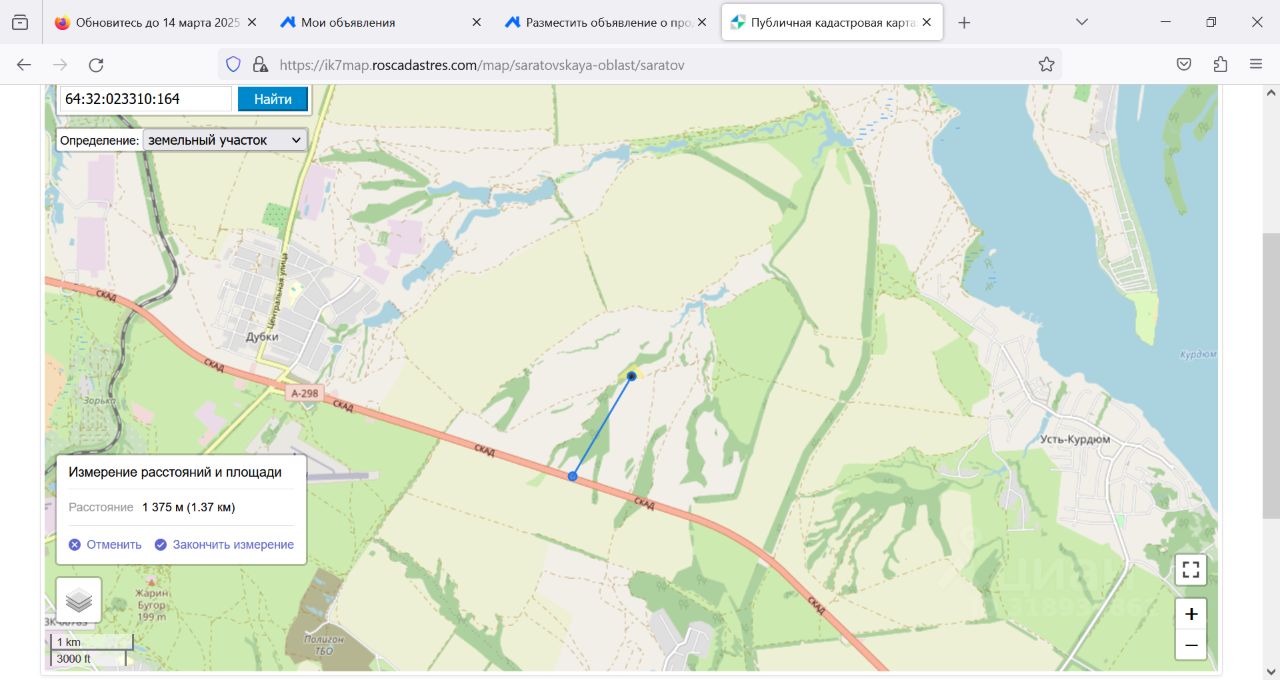Viewport: 1280px width, 680px height.
Task: Open Firefox application menu
Action: point(1256,64)
